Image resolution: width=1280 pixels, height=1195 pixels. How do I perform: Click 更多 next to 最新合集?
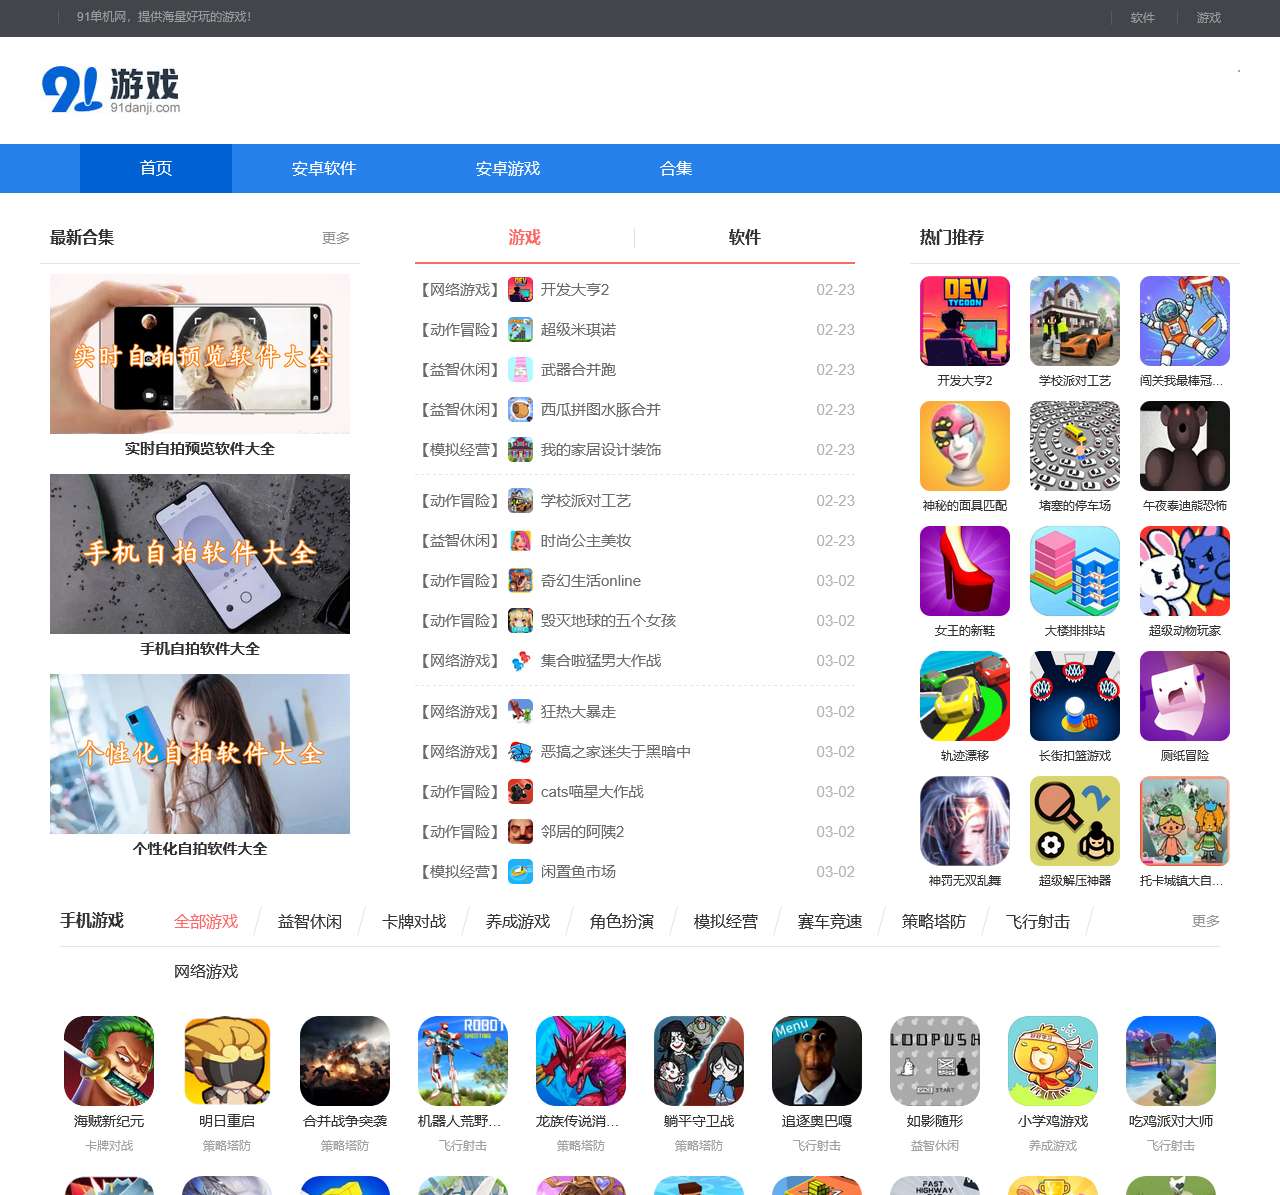point(336,238)
